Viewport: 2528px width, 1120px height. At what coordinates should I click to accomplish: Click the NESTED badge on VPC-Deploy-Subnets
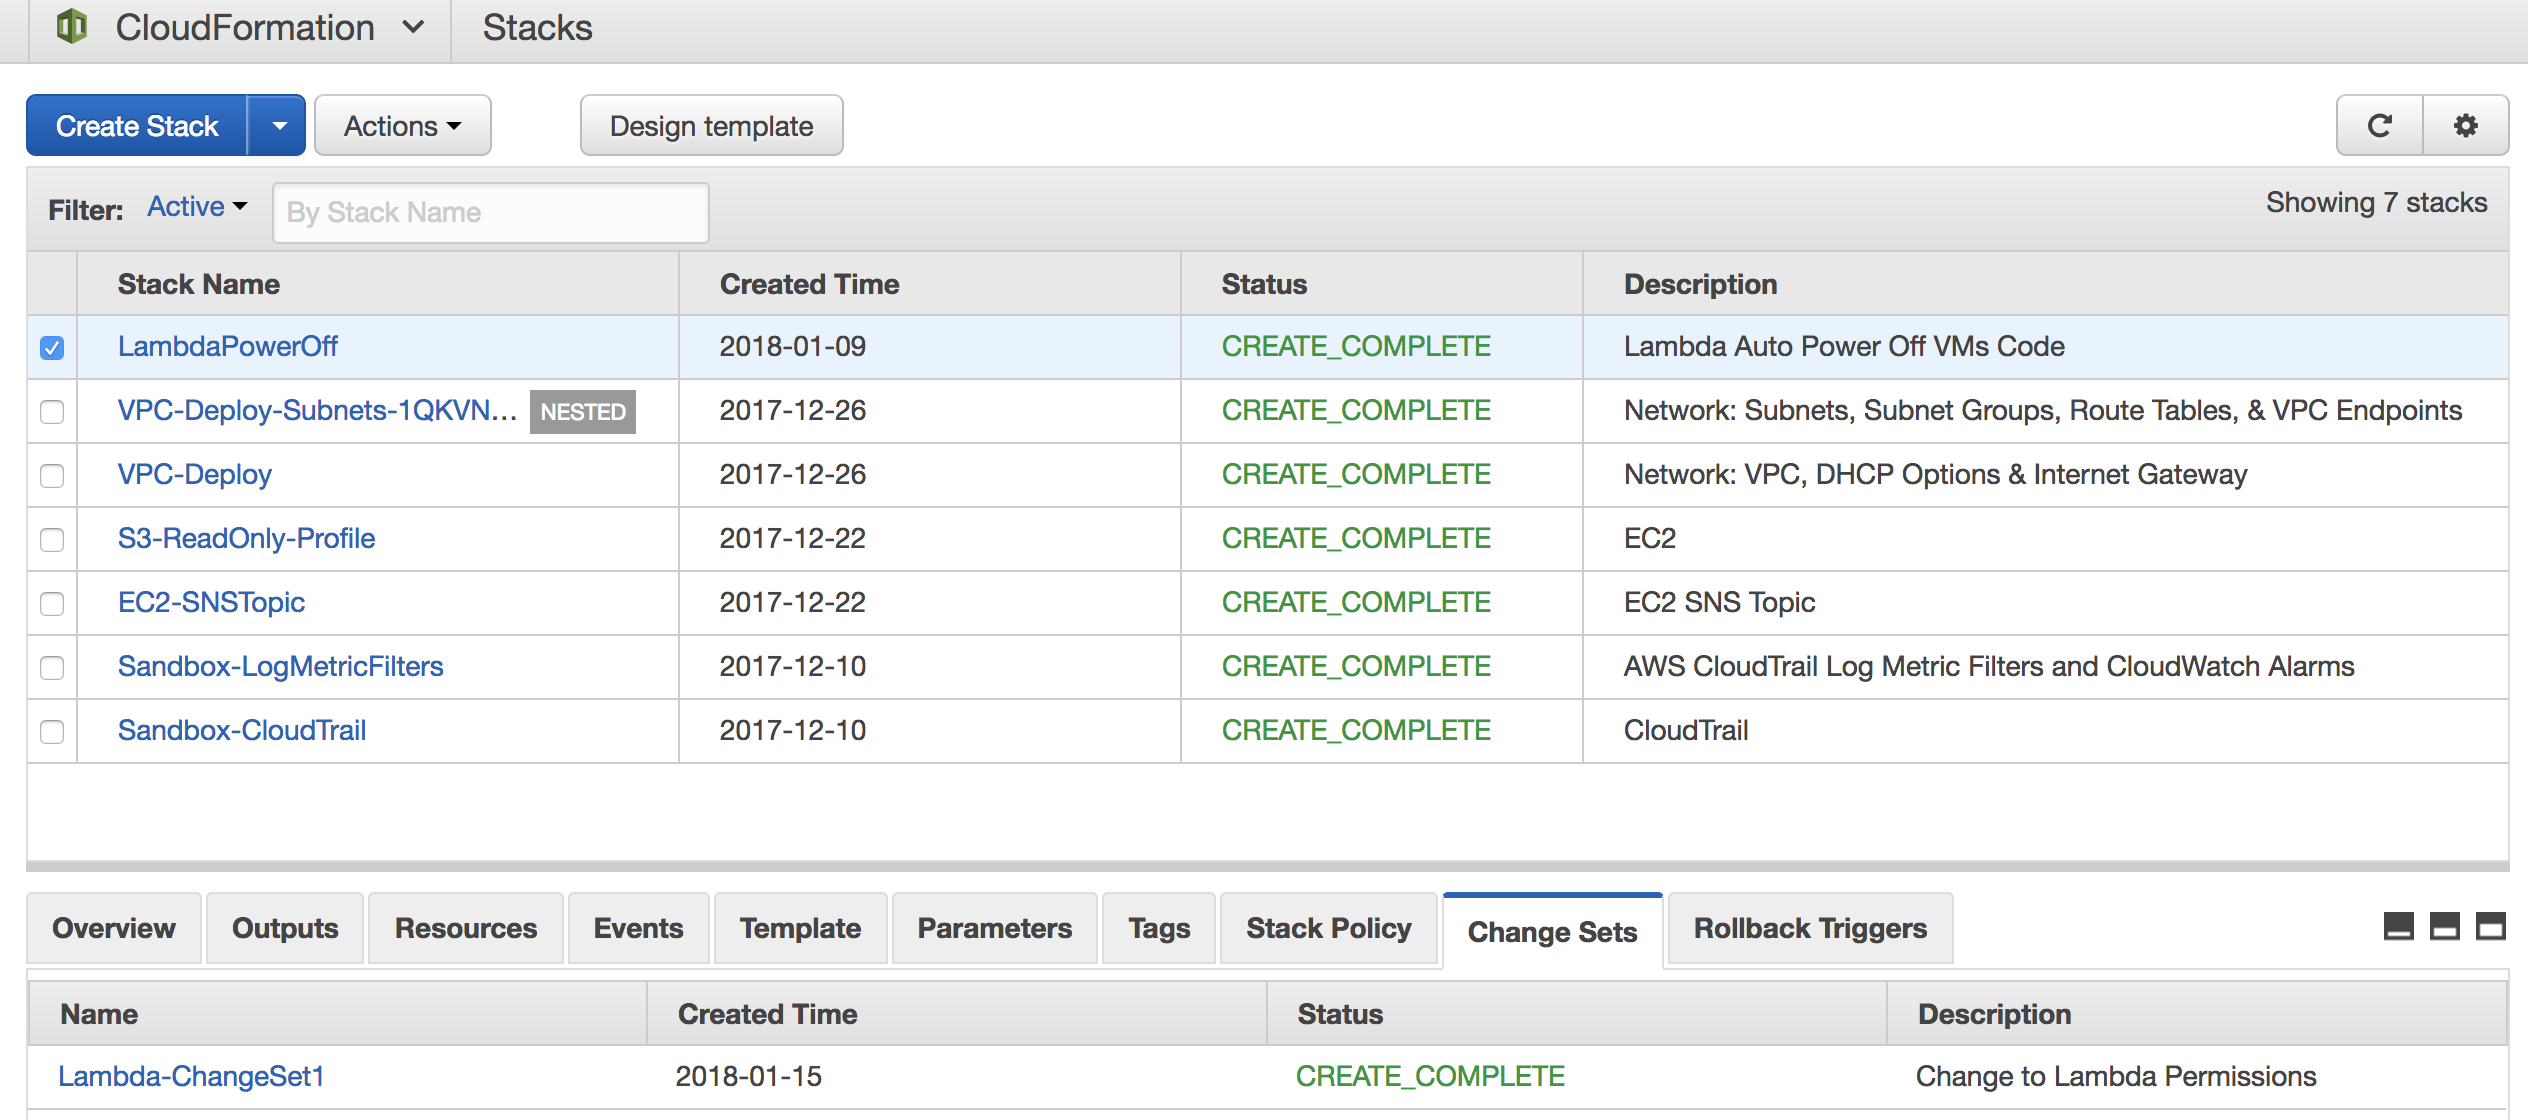[582, 412]
